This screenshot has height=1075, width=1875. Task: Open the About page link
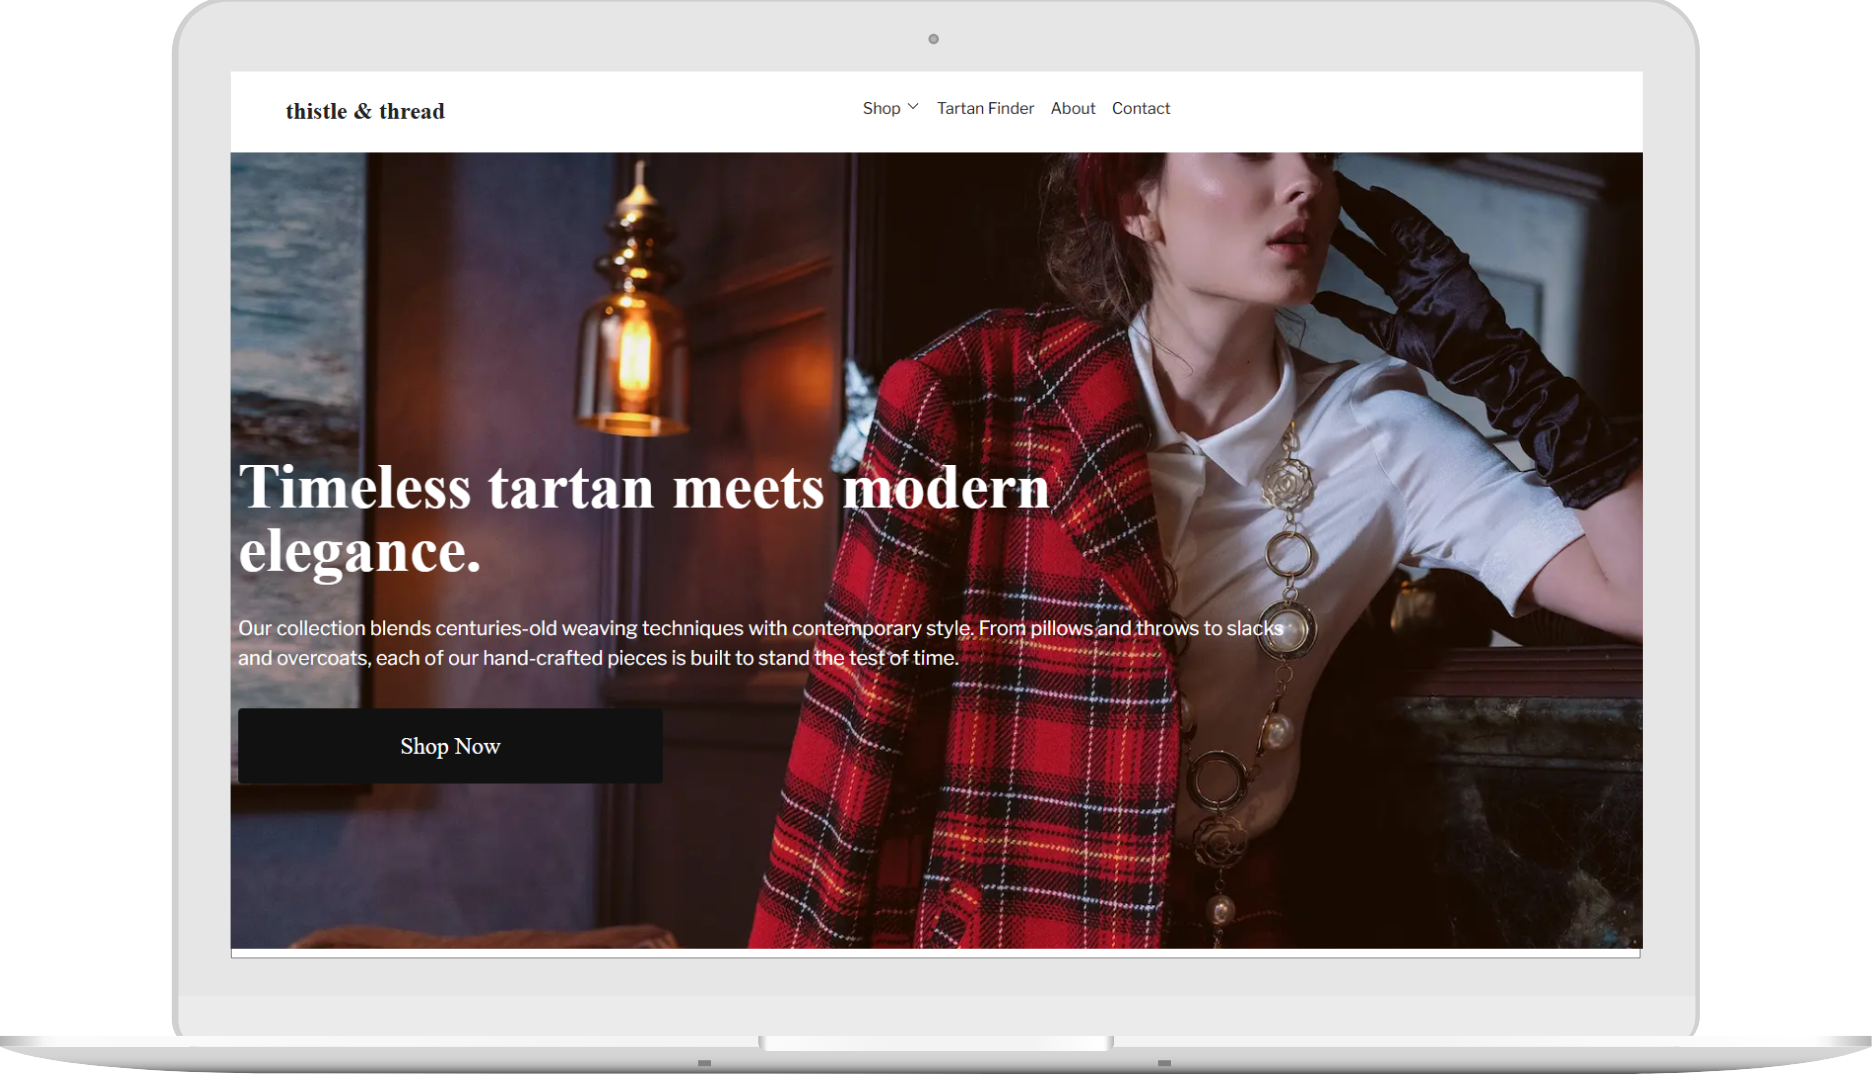[1072, 108]
